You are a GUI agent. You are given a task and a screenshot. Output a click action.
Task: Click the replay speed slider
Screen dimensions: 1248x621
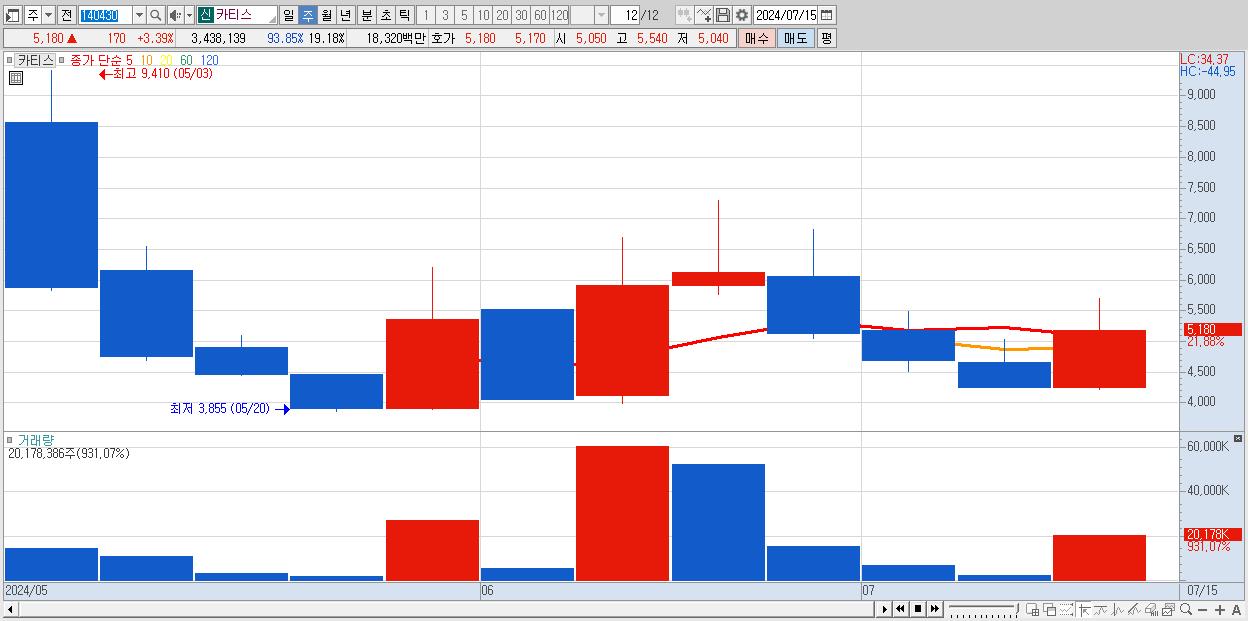coord(983,609)
